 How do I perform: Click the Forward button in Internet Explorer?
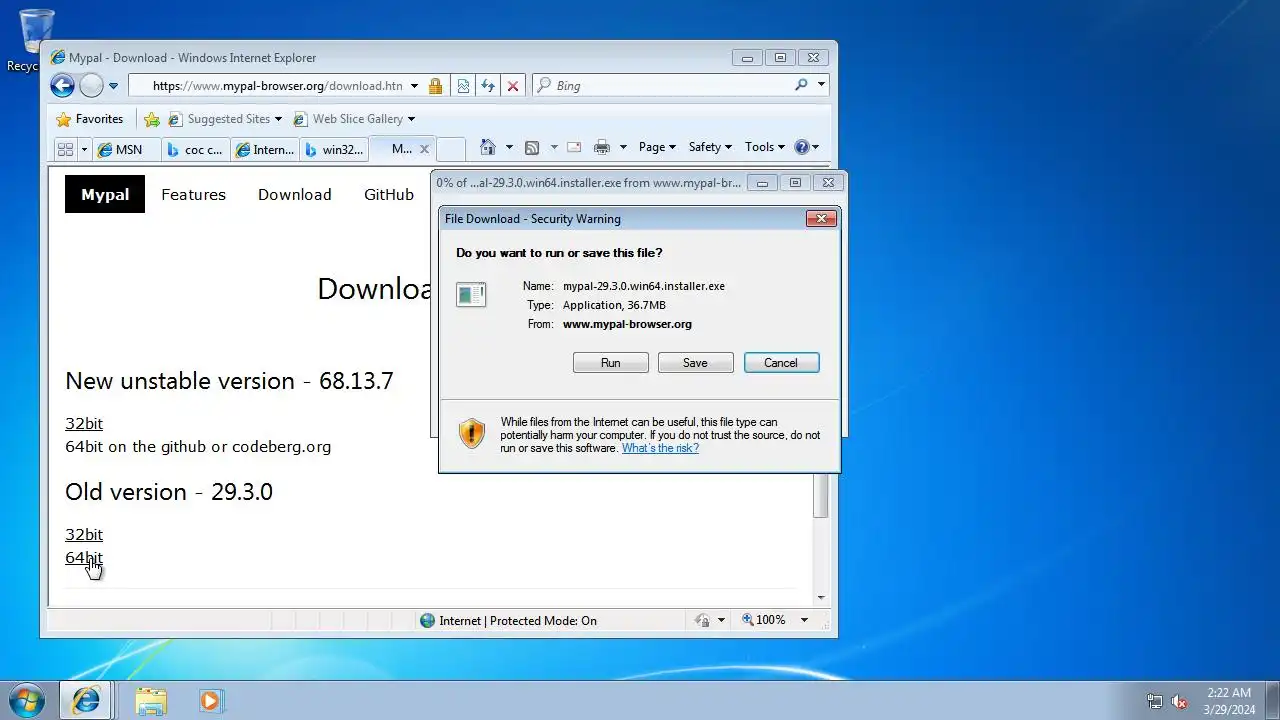(x=91, y=86)
